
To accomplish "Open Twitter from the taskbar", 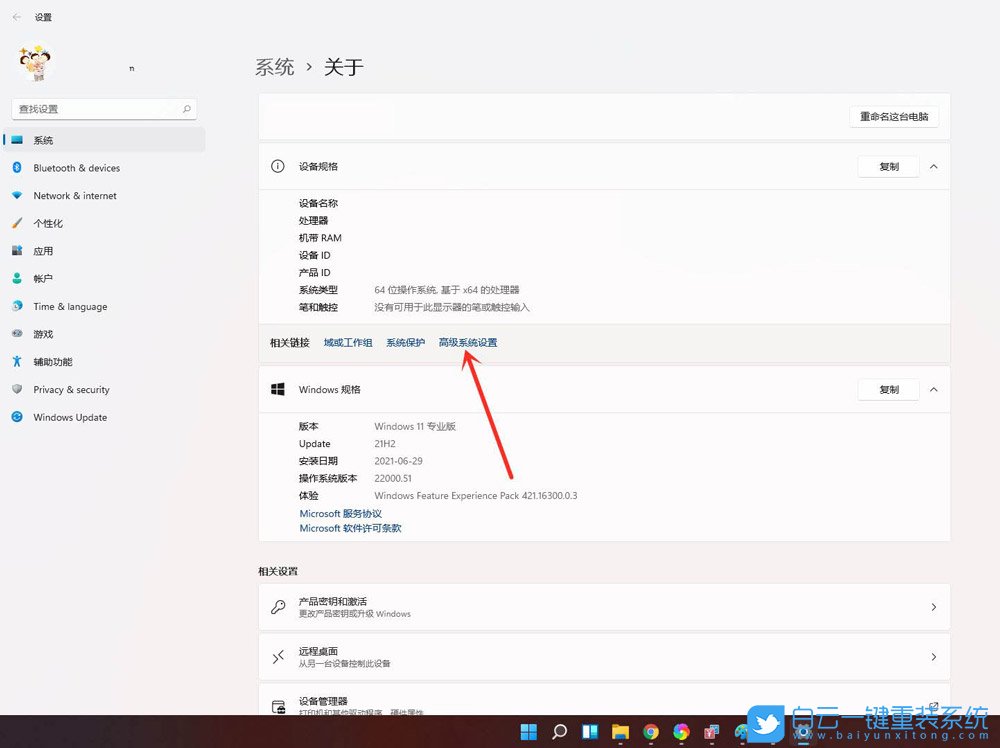I will tap(772, 731).
